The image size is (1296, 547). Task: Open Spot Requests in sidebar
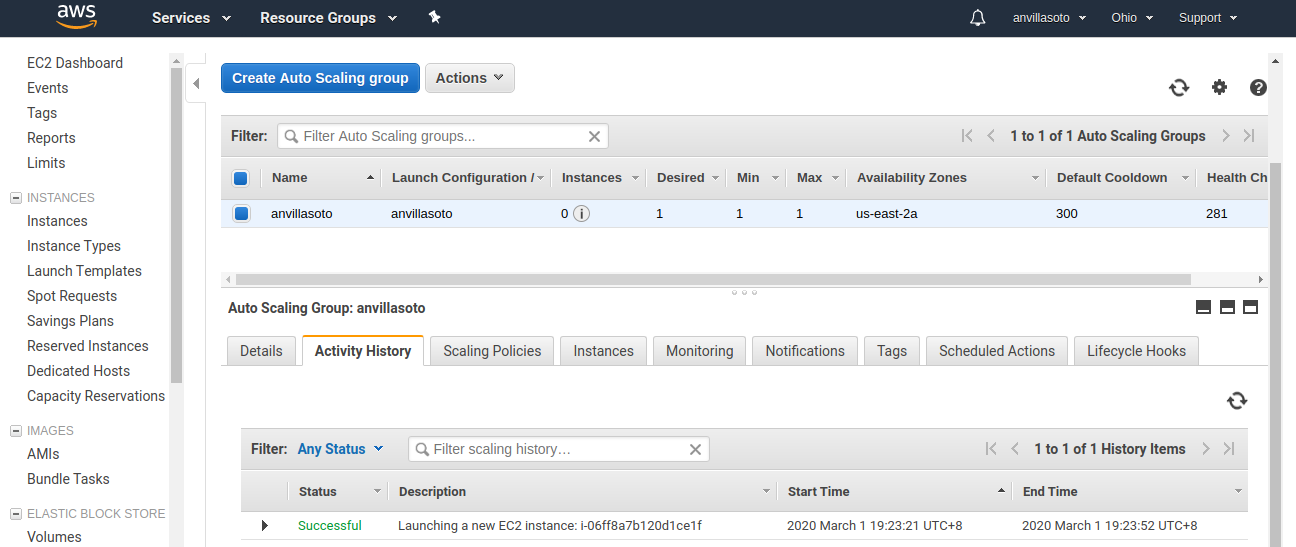72,296
